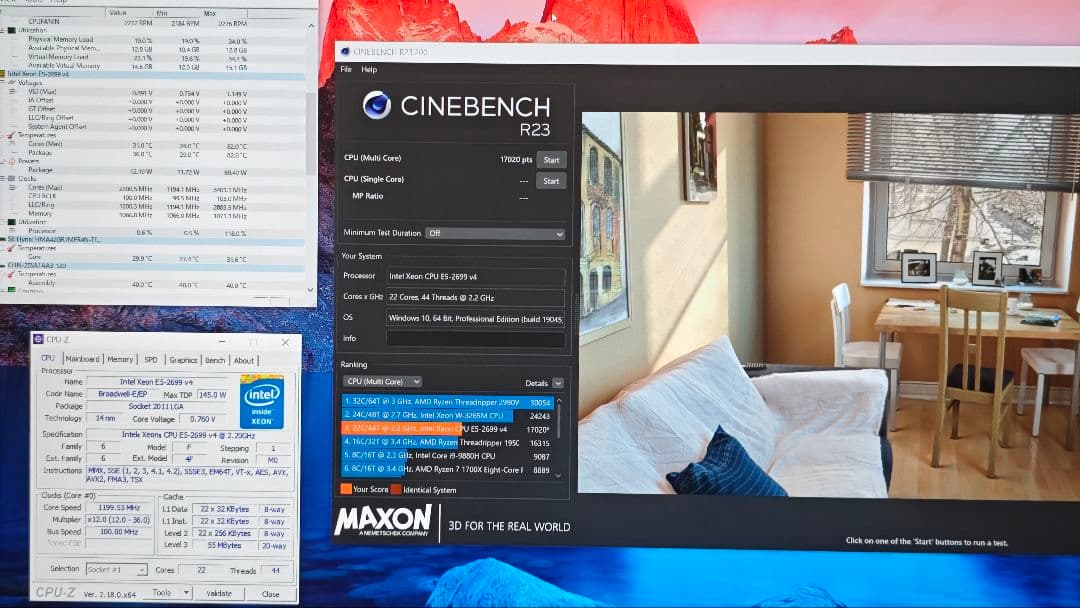
Task: Open the CPU (Multi Core) ranking dropdown
Action: 382,382
